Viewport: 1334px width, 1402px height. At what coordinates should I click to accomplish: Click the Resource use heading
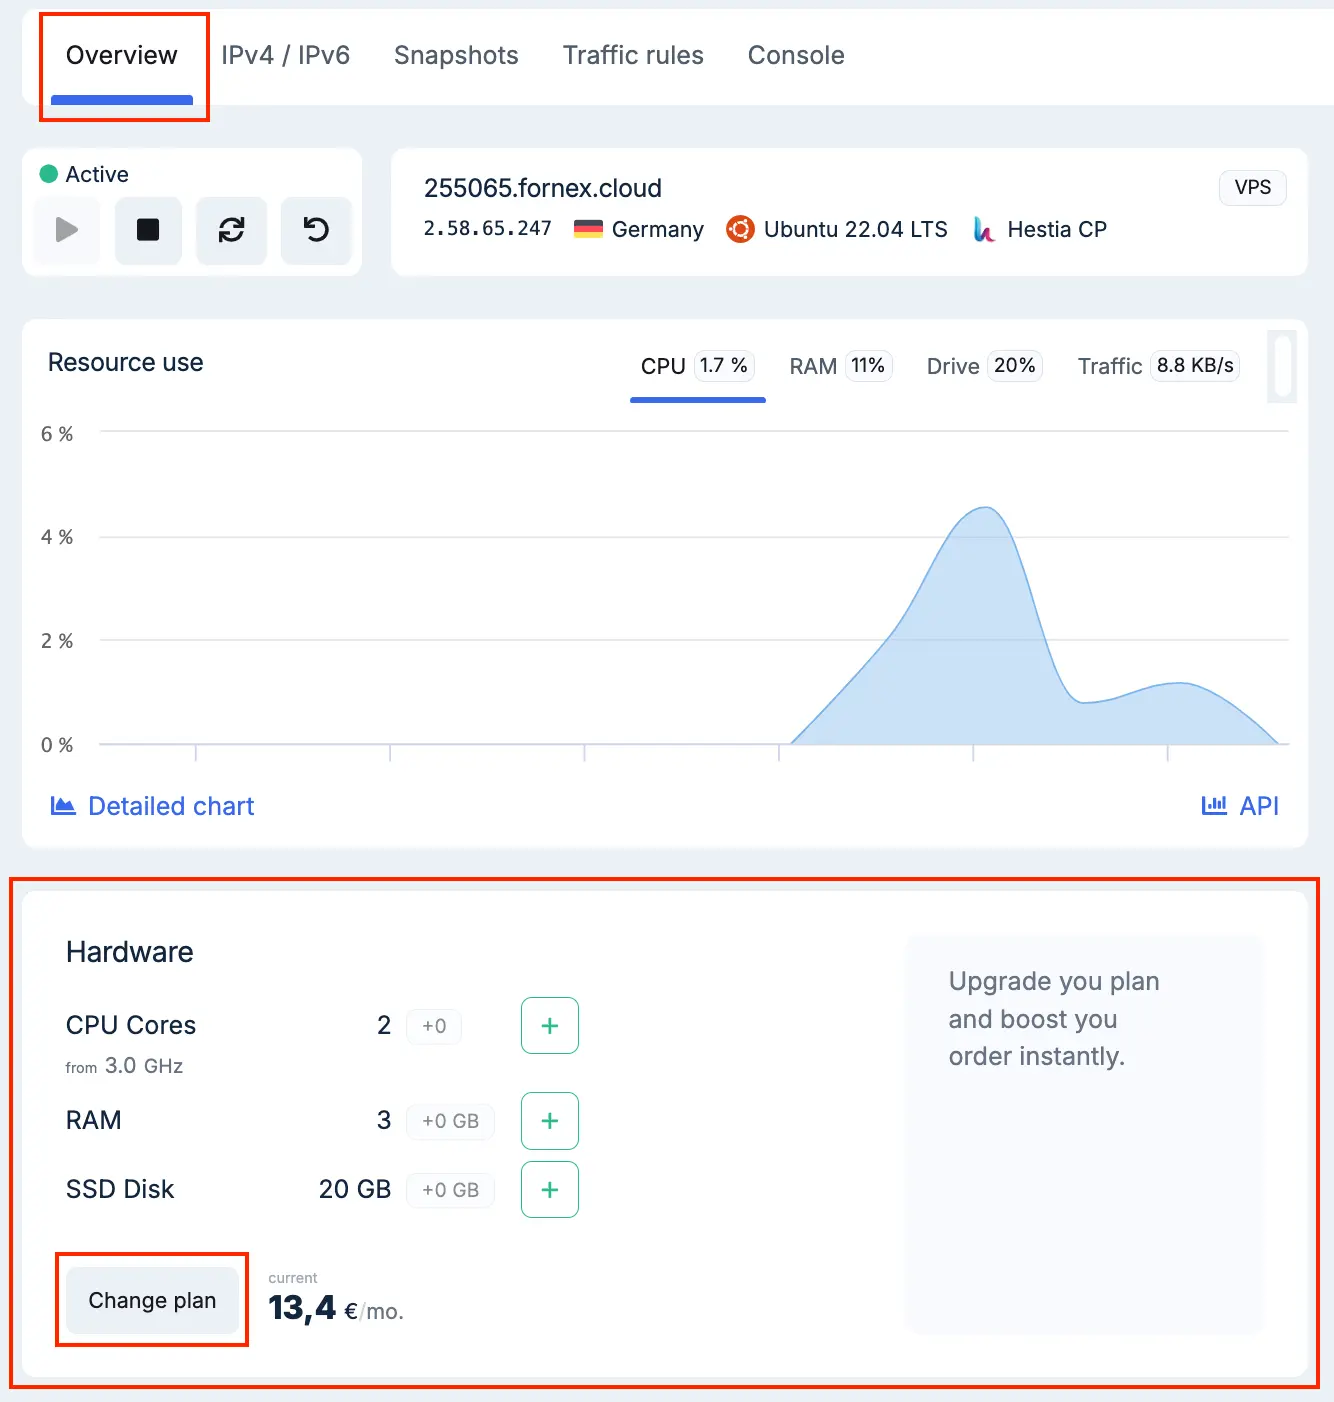click(x=126, y=362)
